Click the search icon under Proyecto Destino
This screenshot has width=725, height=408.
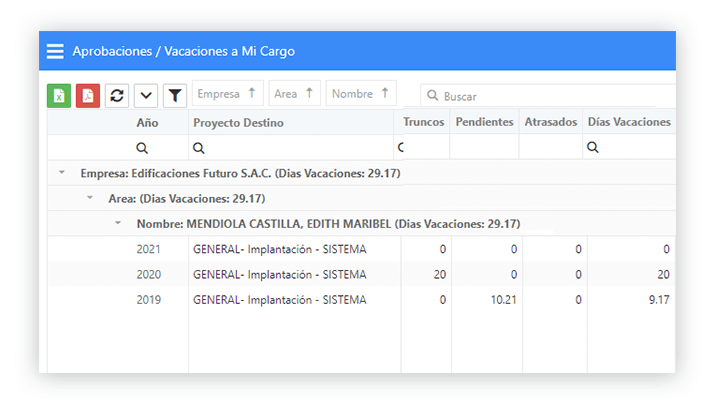pos(198,148)
